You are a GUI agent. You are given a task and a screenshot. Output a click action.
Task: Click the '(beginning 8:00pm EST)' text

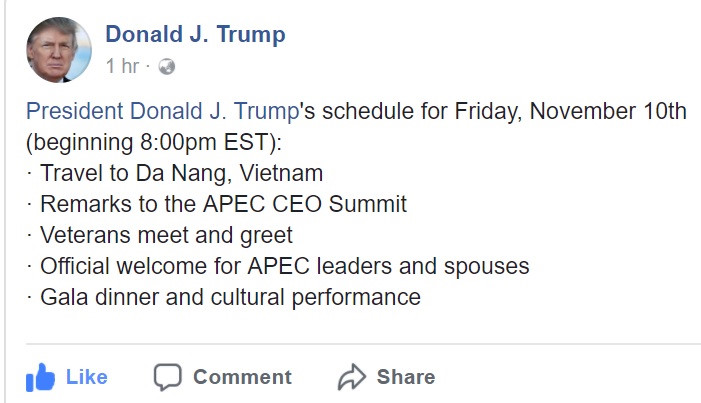[144, 142]
